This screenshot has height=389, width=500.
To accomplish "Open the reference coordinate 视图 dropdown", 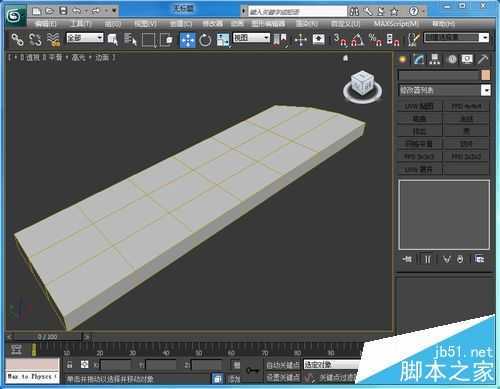I will point(251,38).
